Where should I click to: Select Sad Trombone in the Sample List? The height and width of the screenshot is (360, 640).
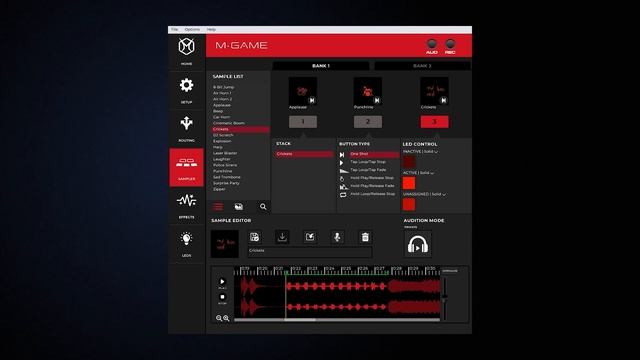point(227,177)
